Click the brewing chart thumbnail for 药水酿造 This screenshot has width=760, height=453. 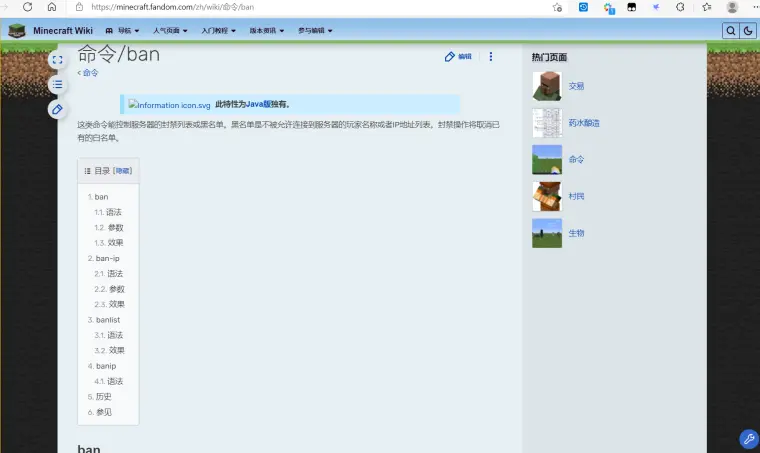[x=547, y=123]
